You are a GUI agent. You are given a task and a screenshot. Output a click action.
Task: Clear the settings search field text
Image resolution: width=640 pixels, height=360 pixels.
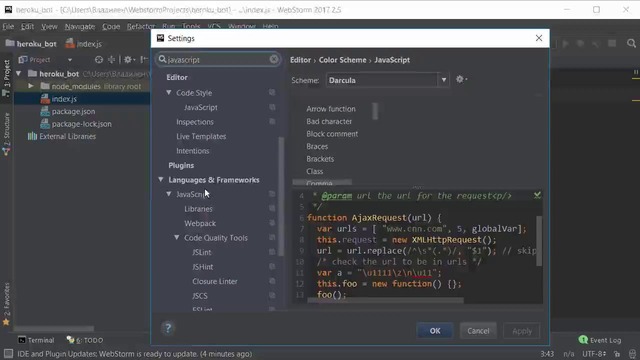(x=274, y=60)
